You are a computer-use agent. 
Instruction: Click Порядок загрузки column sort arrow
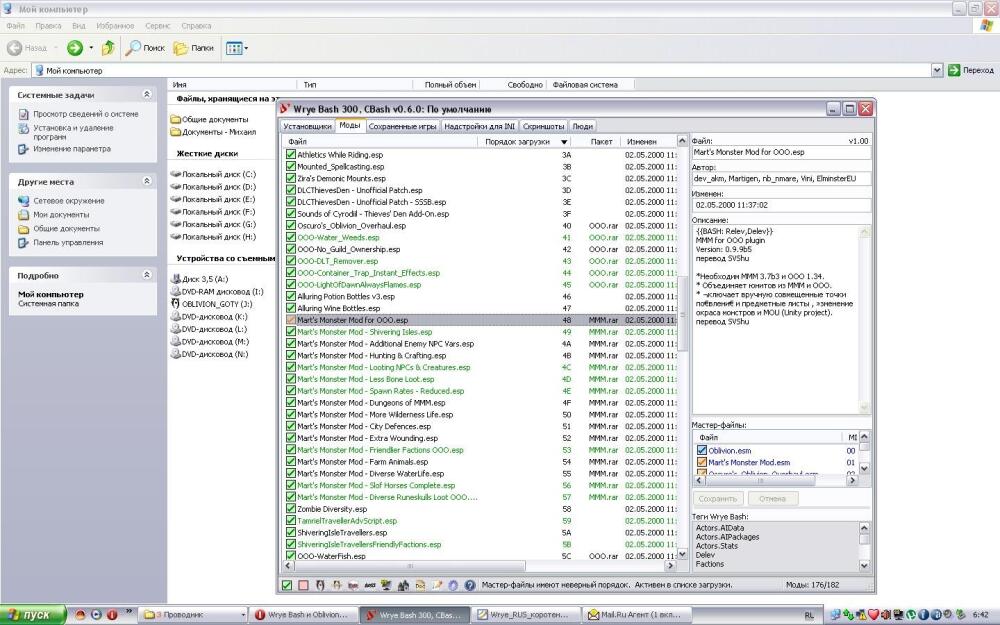pyautogui.click(x=564, y=142)
